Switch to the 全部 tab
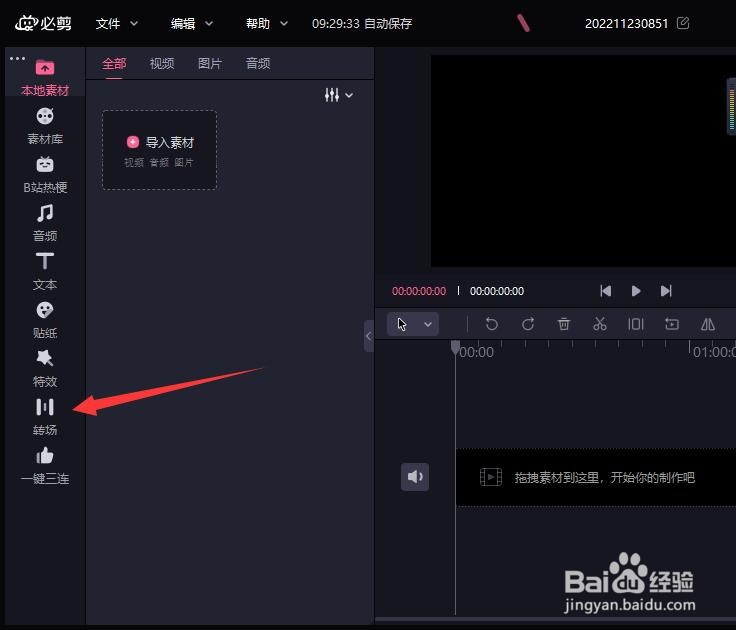The height and width of the screenshot is (630, 736). click(114, 63)
